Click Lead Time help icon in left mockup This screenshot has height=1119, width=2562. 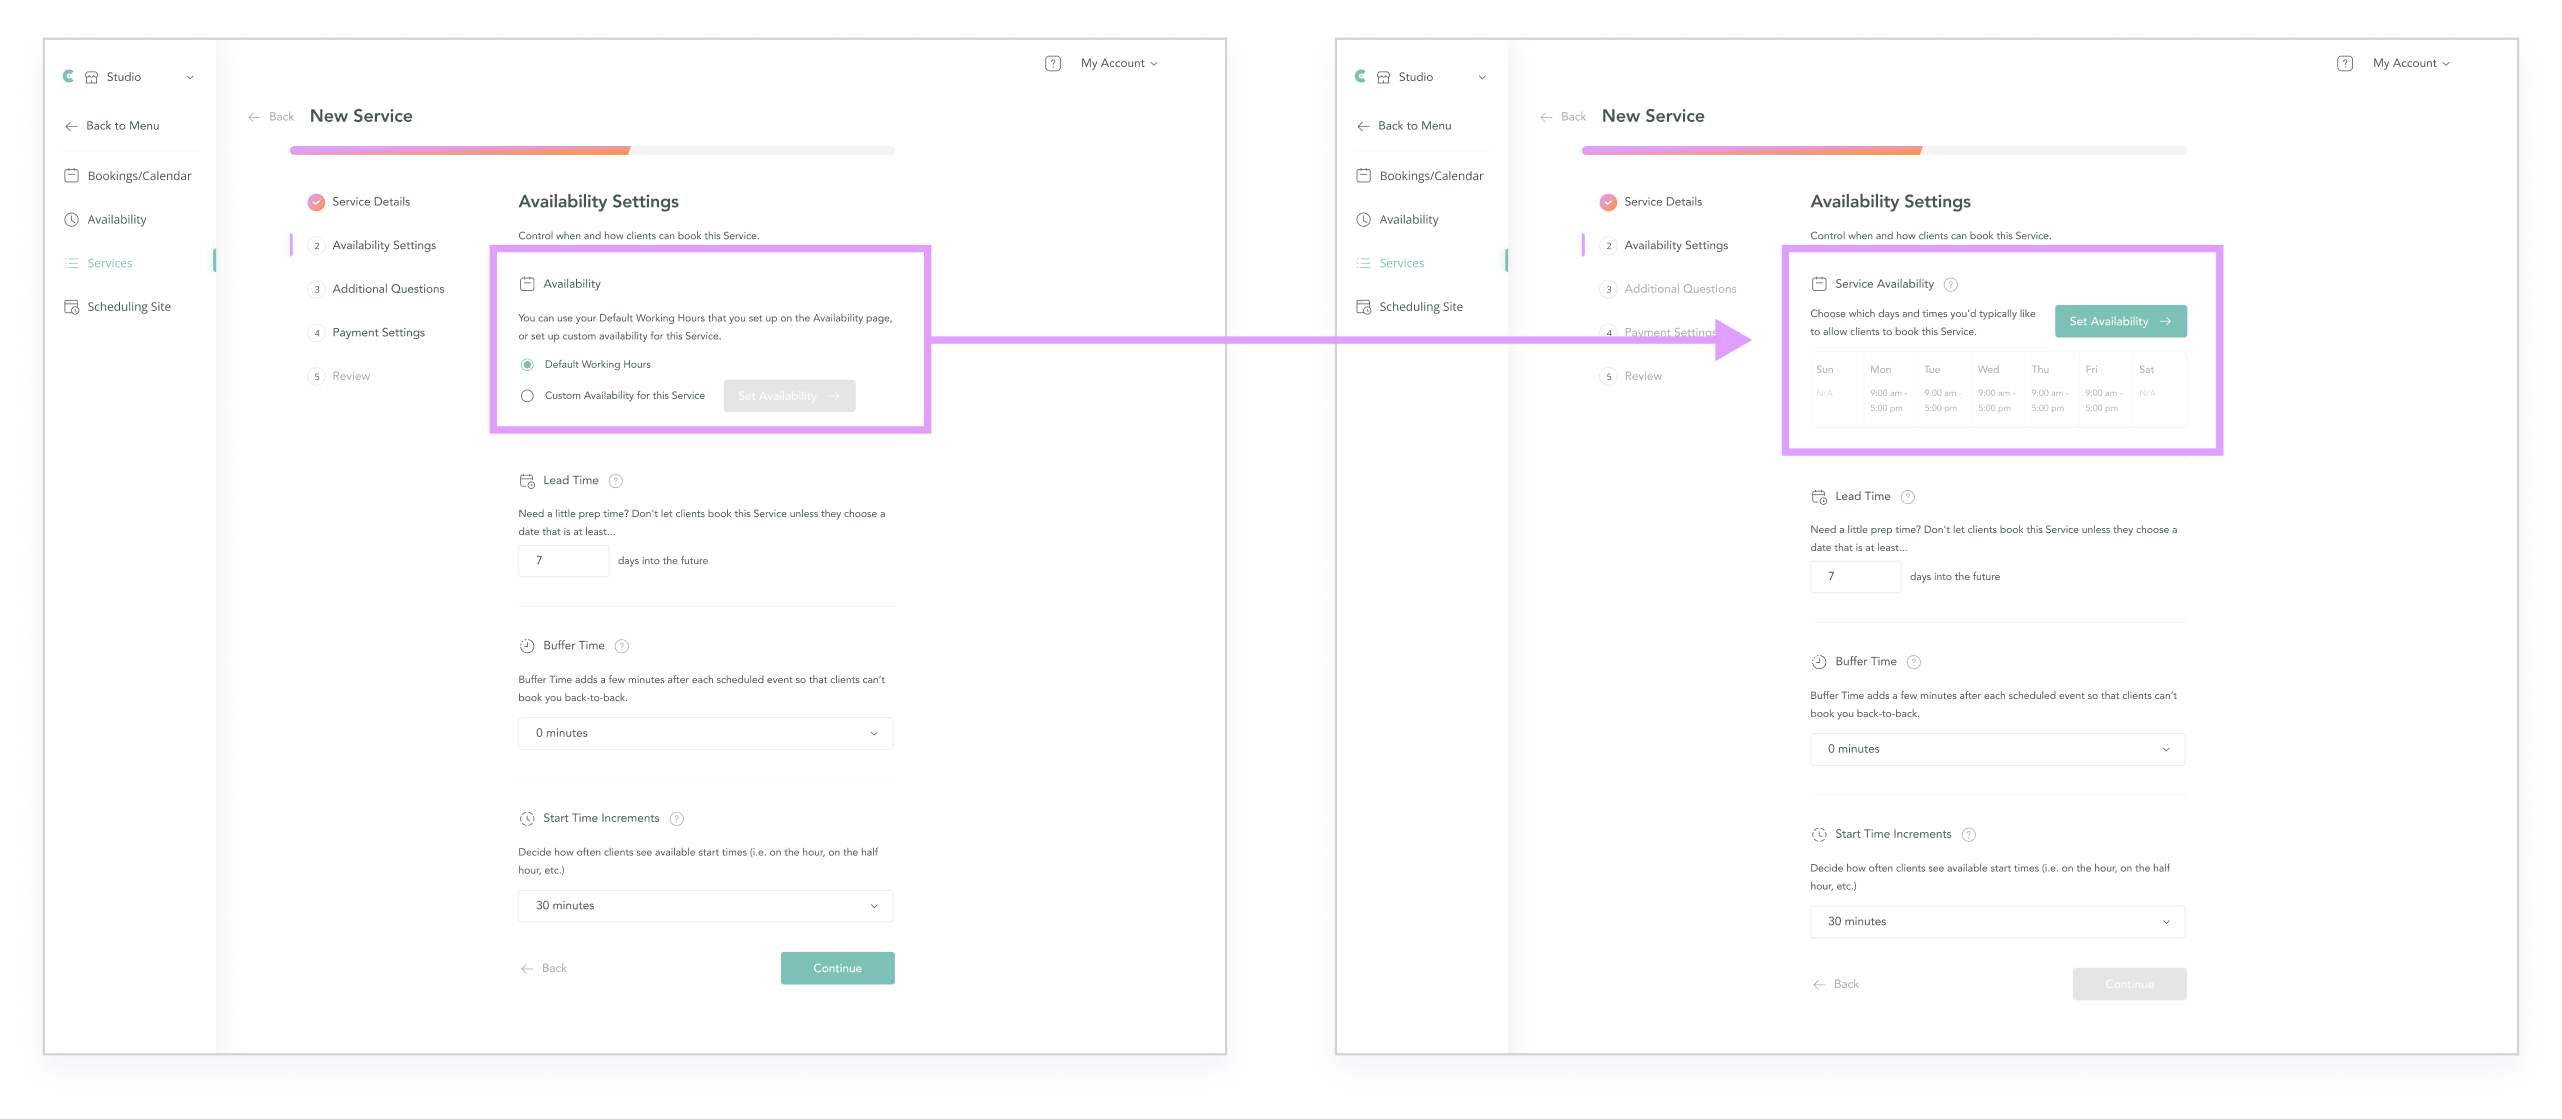pos(616,481)
